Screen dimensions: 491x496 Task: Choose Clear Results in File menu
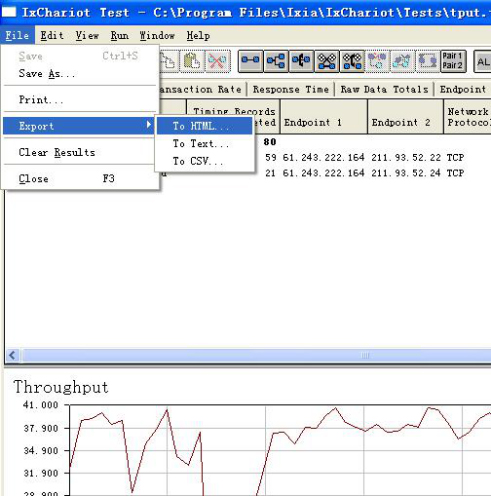pos(79,152)
